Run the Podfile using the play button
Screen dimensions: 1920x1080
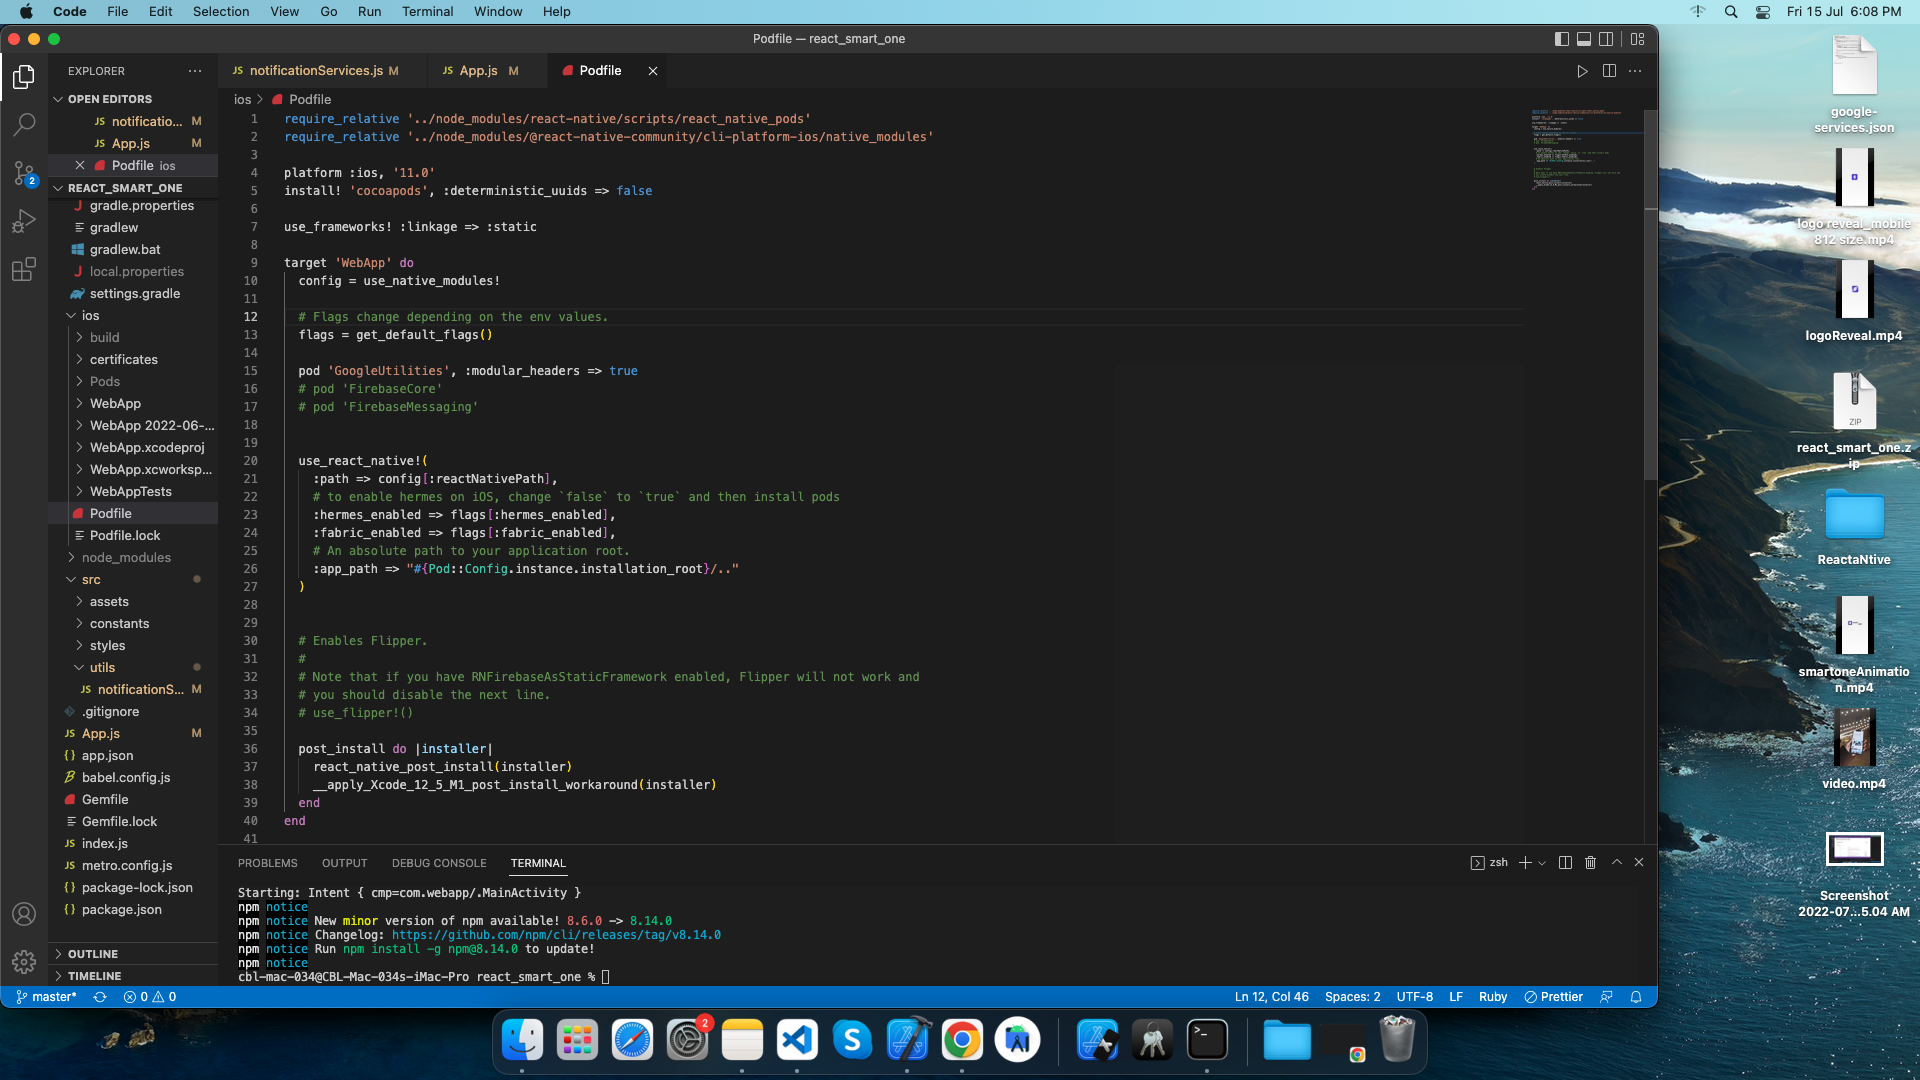(1583, 71)
